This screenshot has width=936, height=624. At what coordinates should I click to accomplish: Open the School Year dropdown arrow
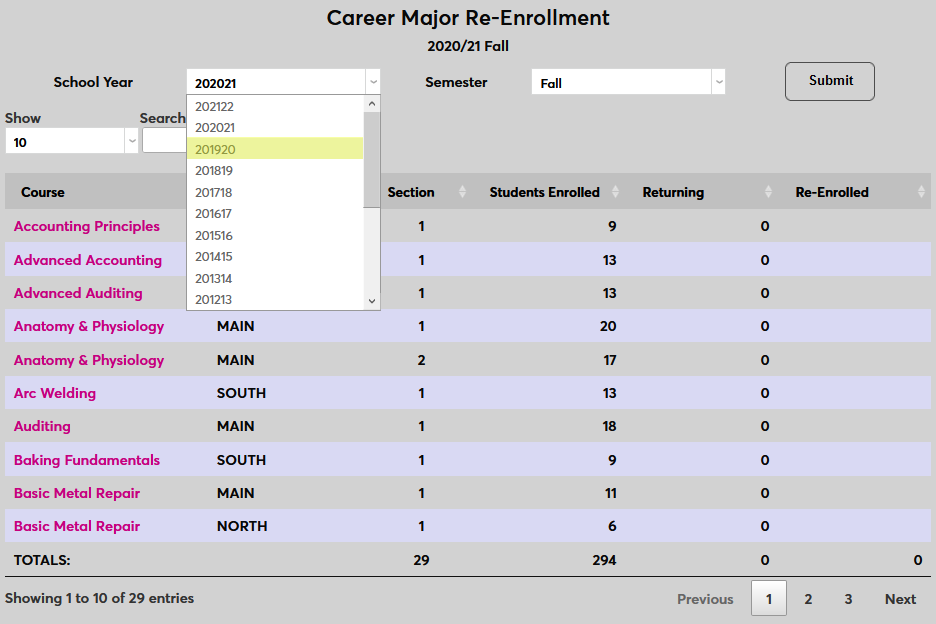(373, 82)
